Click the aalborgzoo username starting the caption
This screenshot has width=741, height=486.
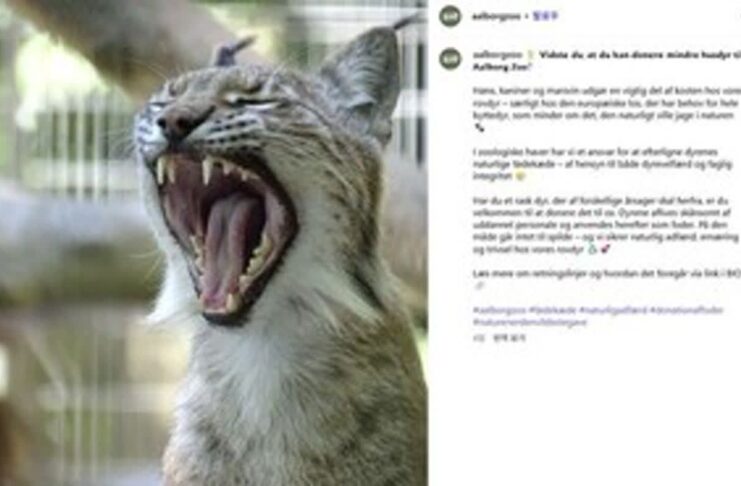(497, 55)
